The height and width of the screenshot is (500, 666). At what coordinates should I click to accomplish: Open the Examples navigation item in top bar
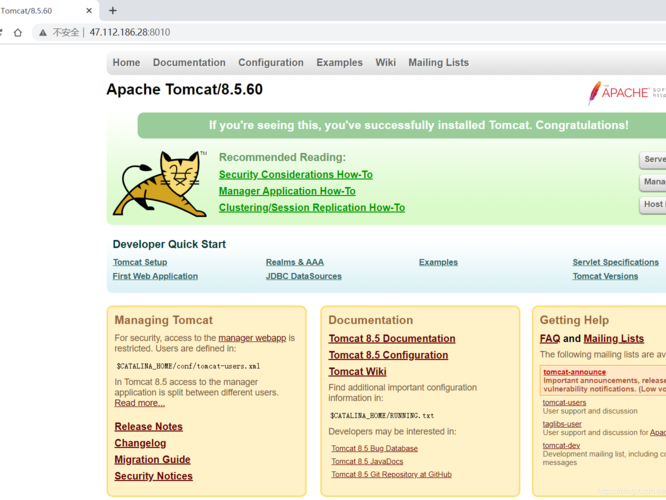coord(339,62)
